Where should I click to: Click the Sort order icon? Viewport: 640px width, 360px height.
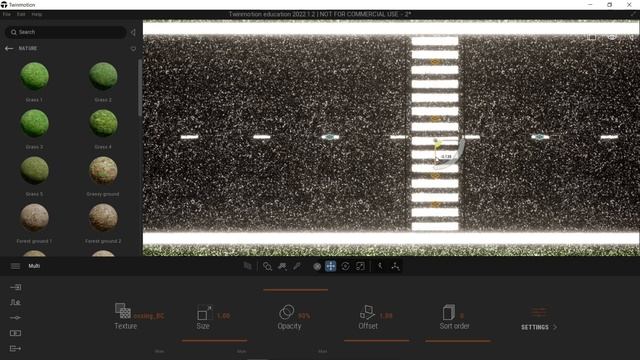point(449,312)
